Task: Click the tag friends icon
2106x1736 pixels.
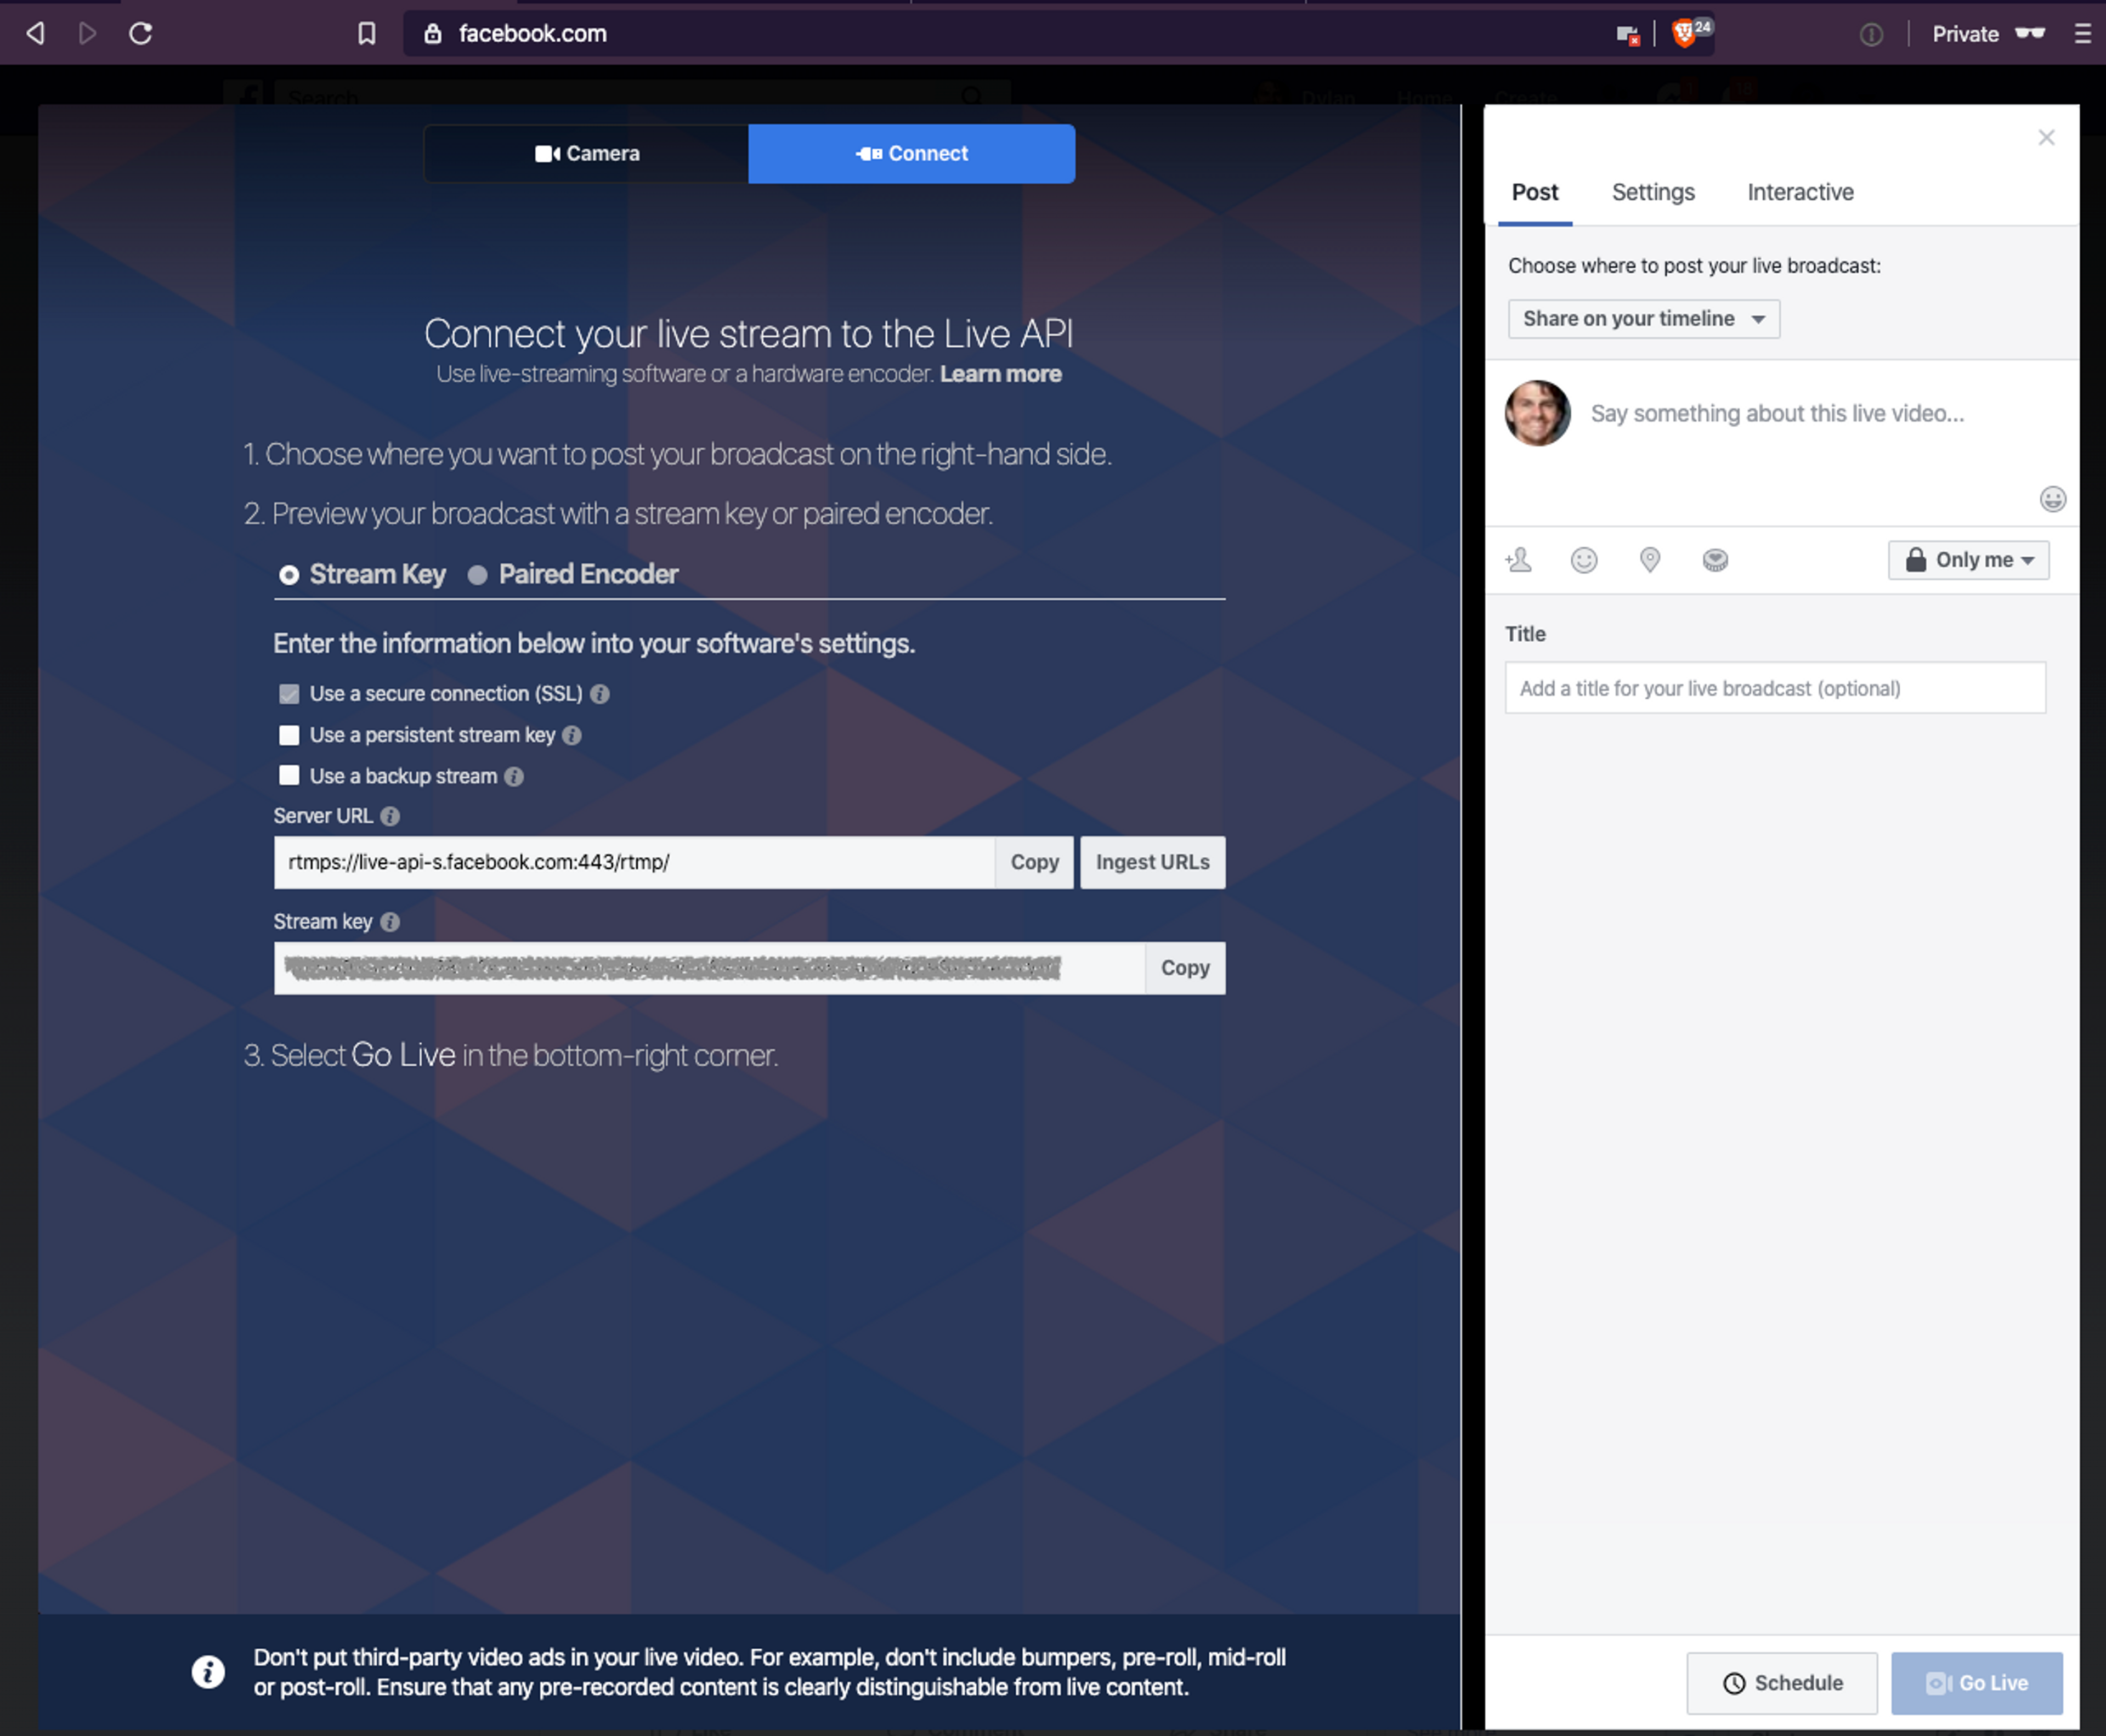Action: pos(1519,560)
